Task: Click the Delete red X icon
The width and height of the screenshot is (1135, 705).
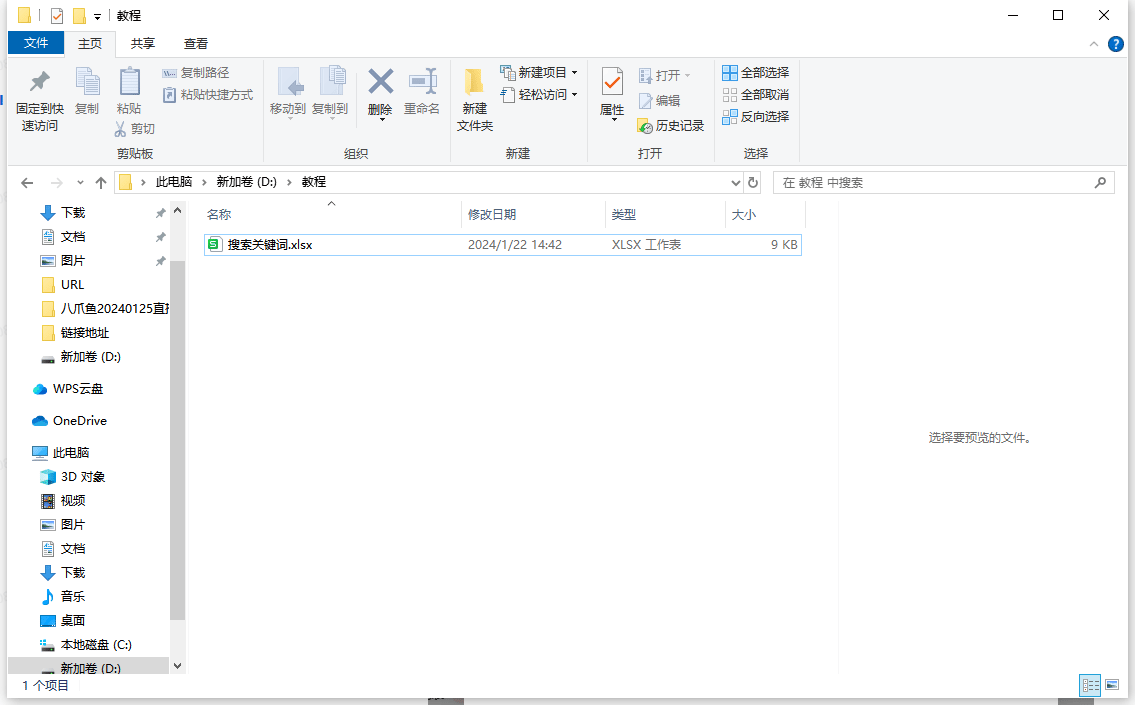Action: (x=380, y=82)
